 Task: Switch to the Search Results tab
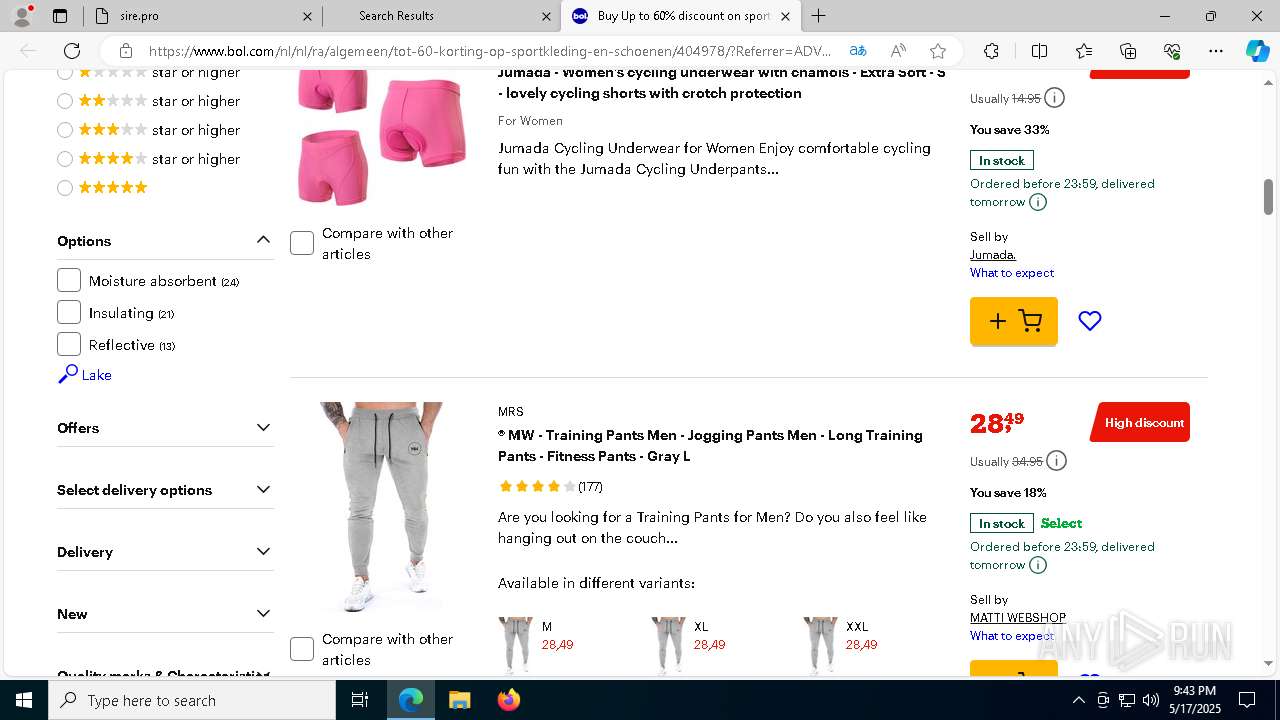click(441, 16)
